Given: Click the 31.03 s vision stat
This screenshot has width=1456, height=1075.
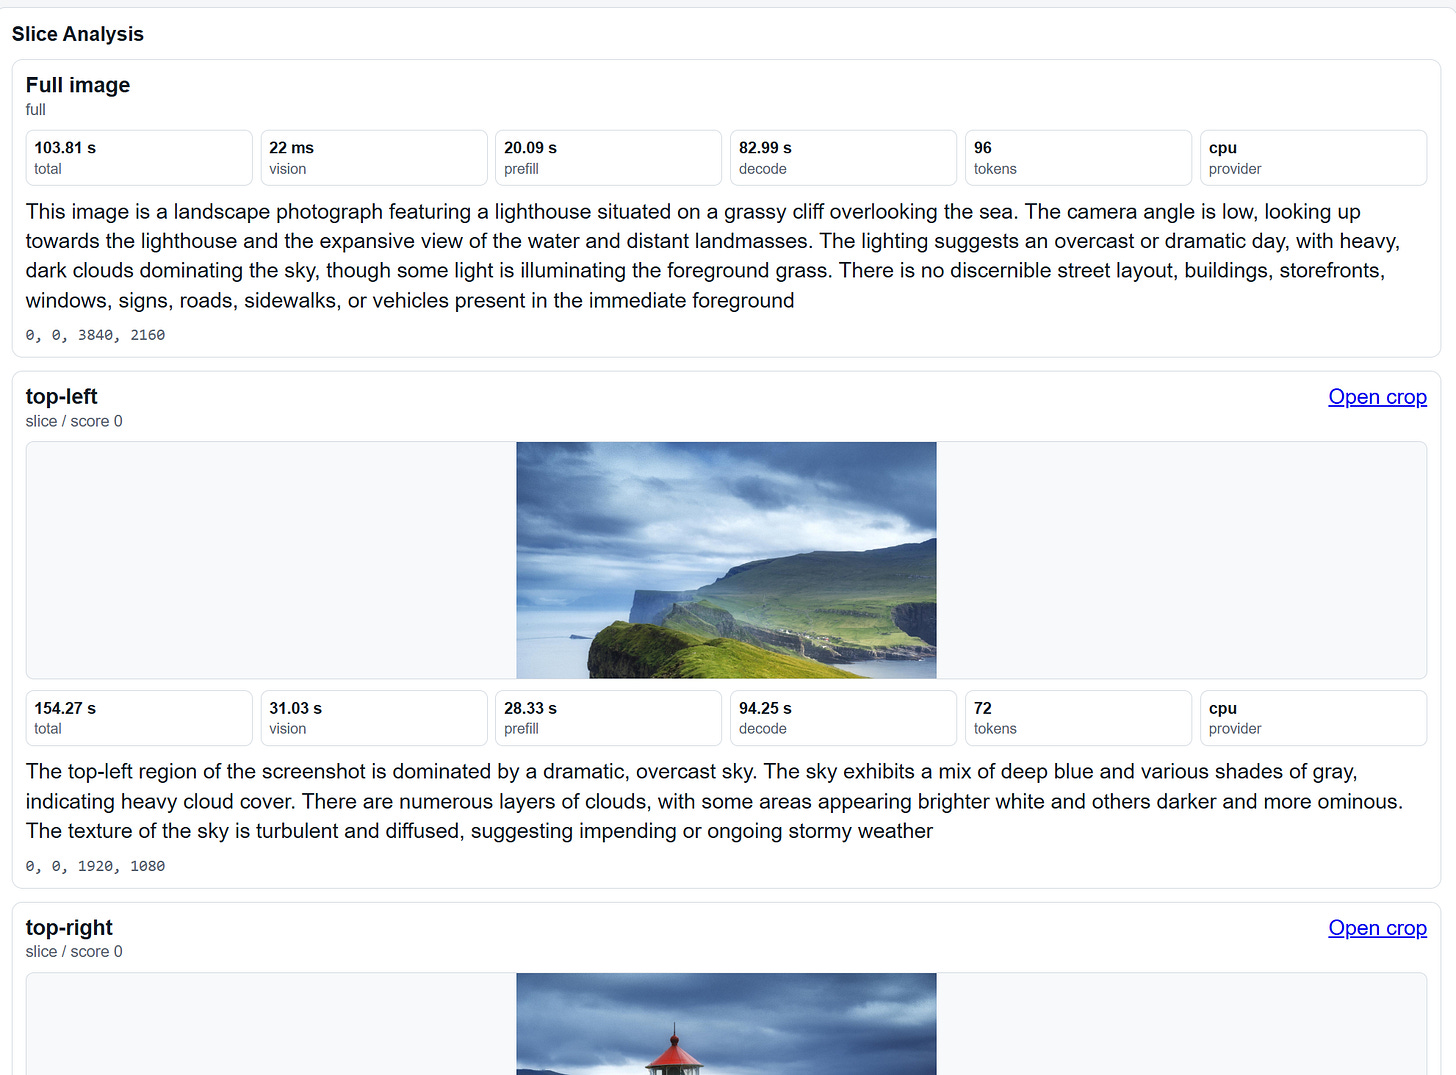Looking at the screenshot, I should click(374, 718).
